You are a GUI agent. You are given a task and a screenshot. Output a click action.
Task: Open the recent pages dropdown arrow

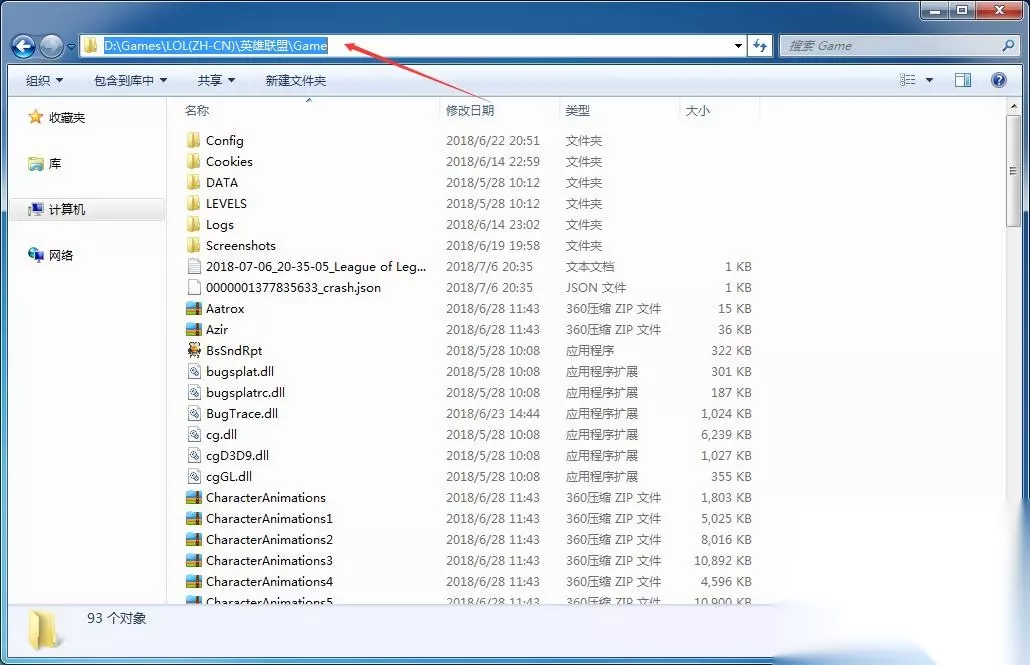pyautogui.click(x=71, y=47)
